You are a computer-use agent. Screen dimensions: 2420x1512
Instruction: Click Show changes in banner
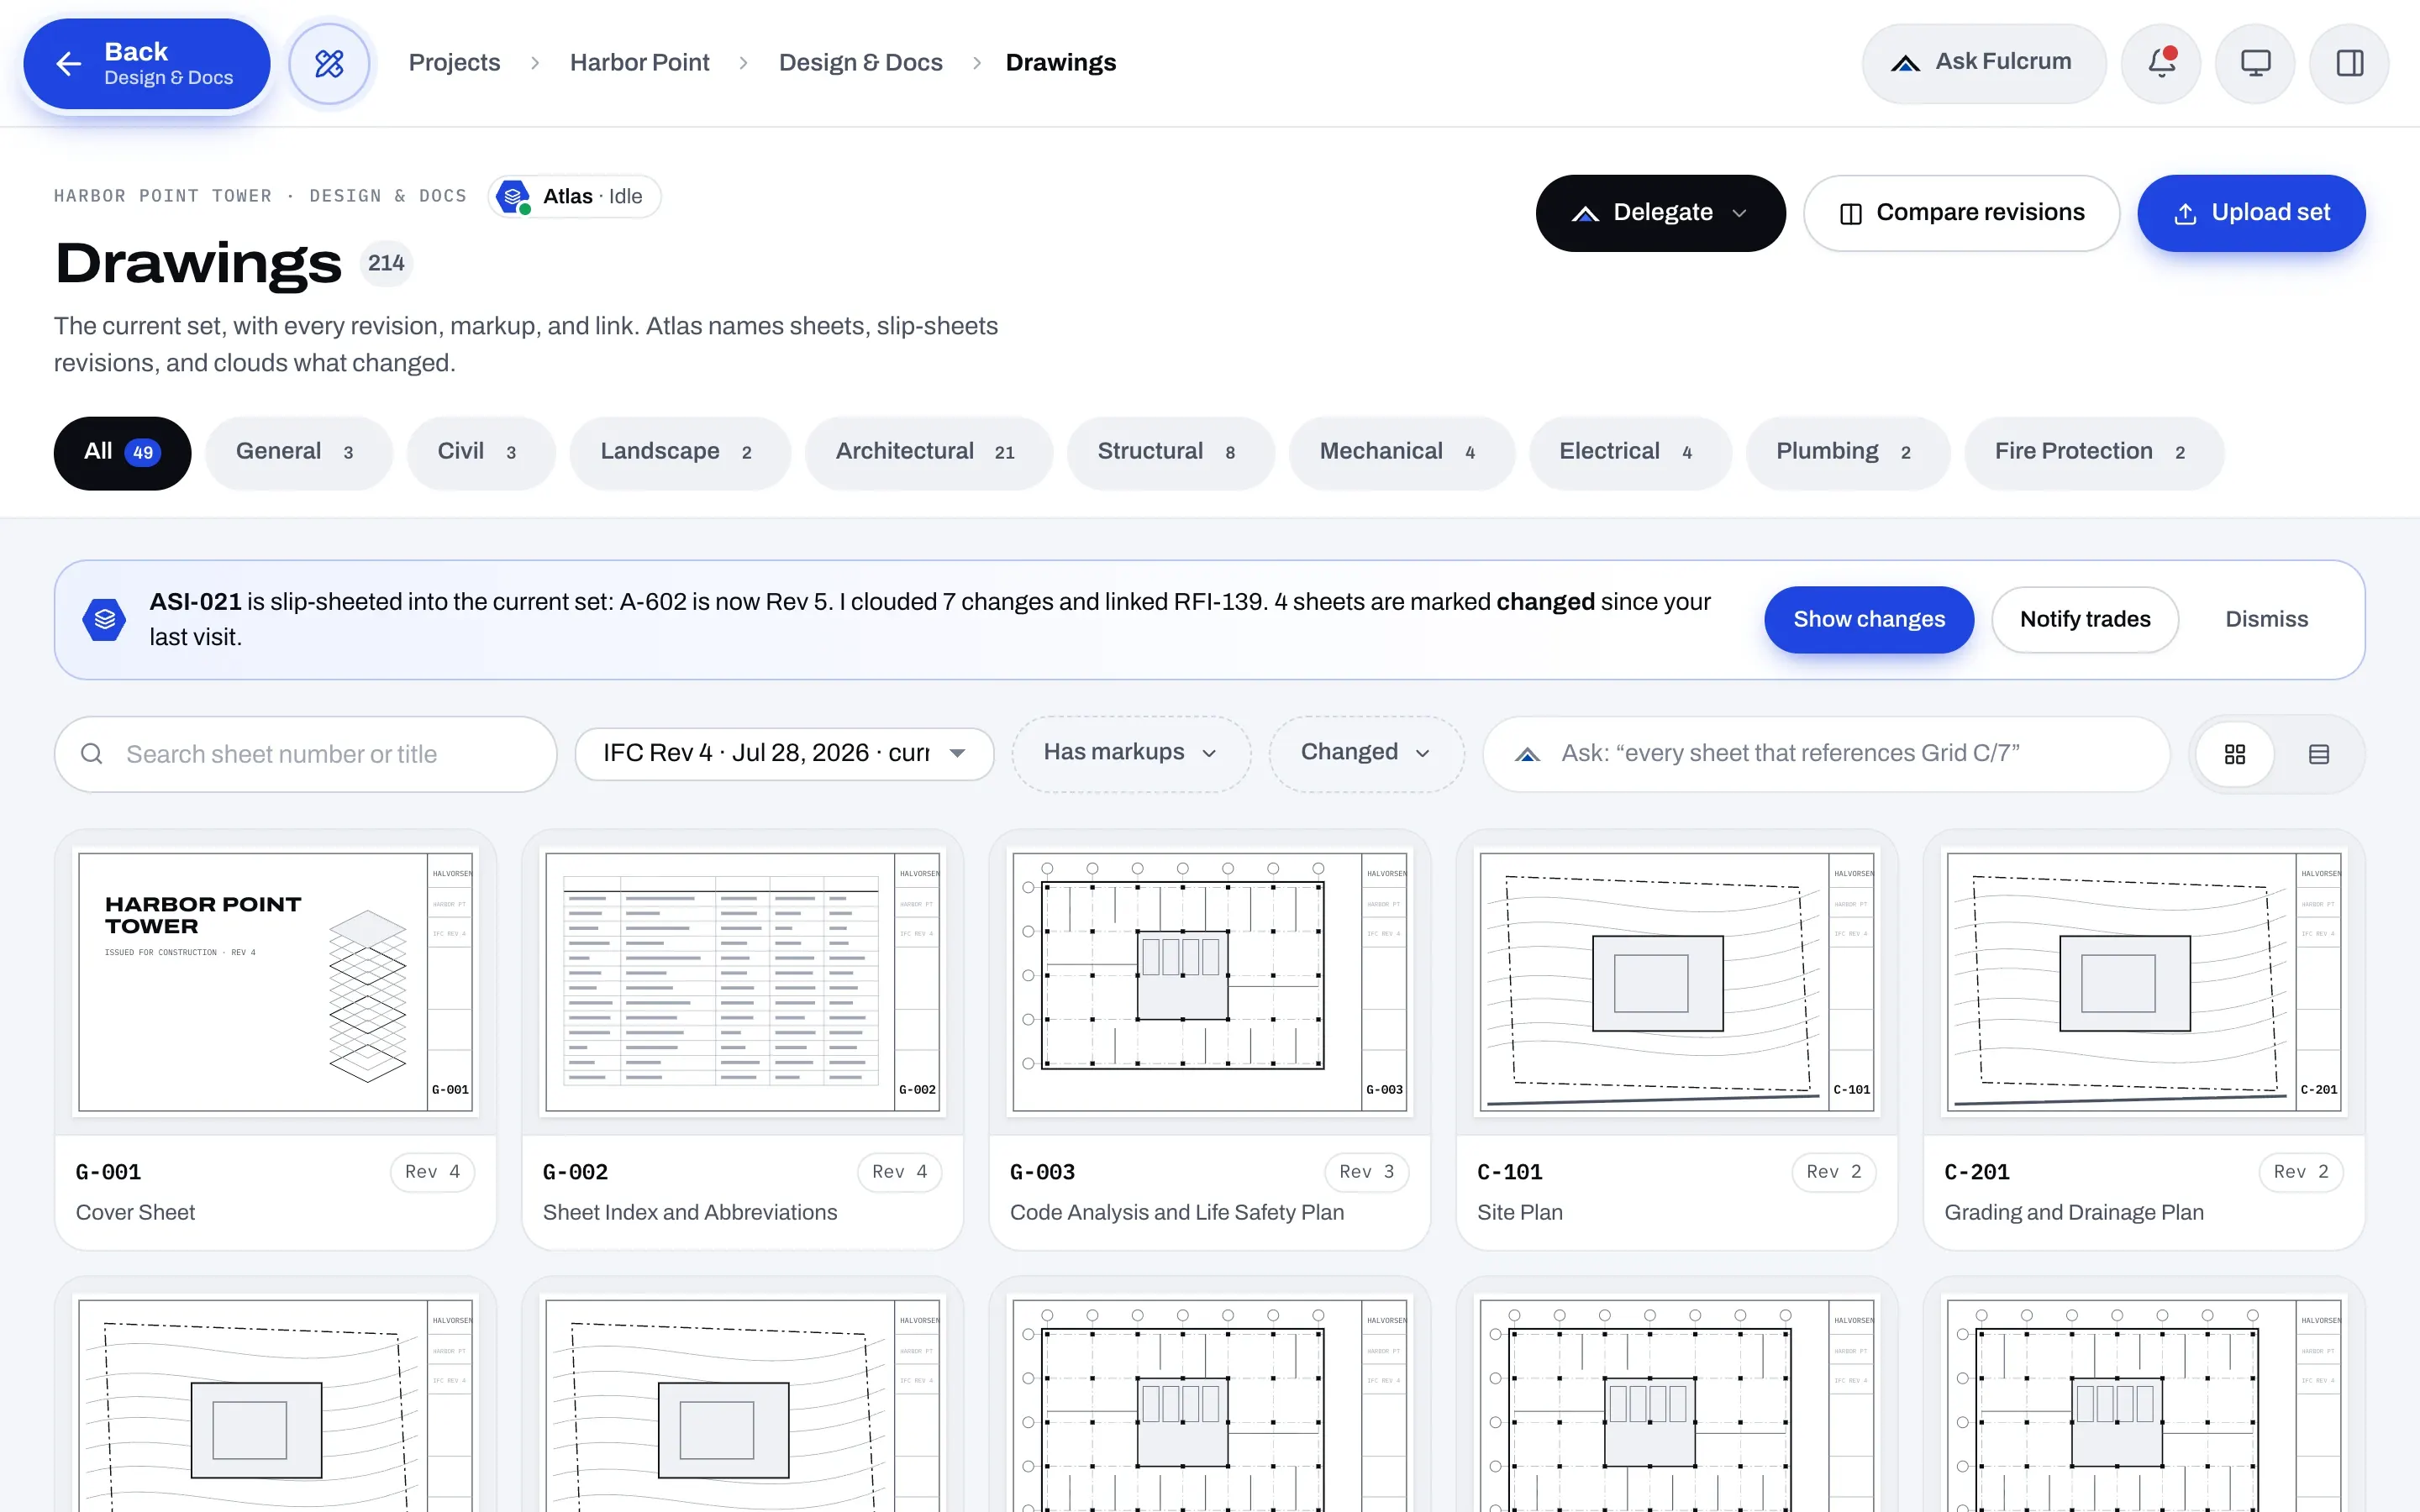(1868, 620)
